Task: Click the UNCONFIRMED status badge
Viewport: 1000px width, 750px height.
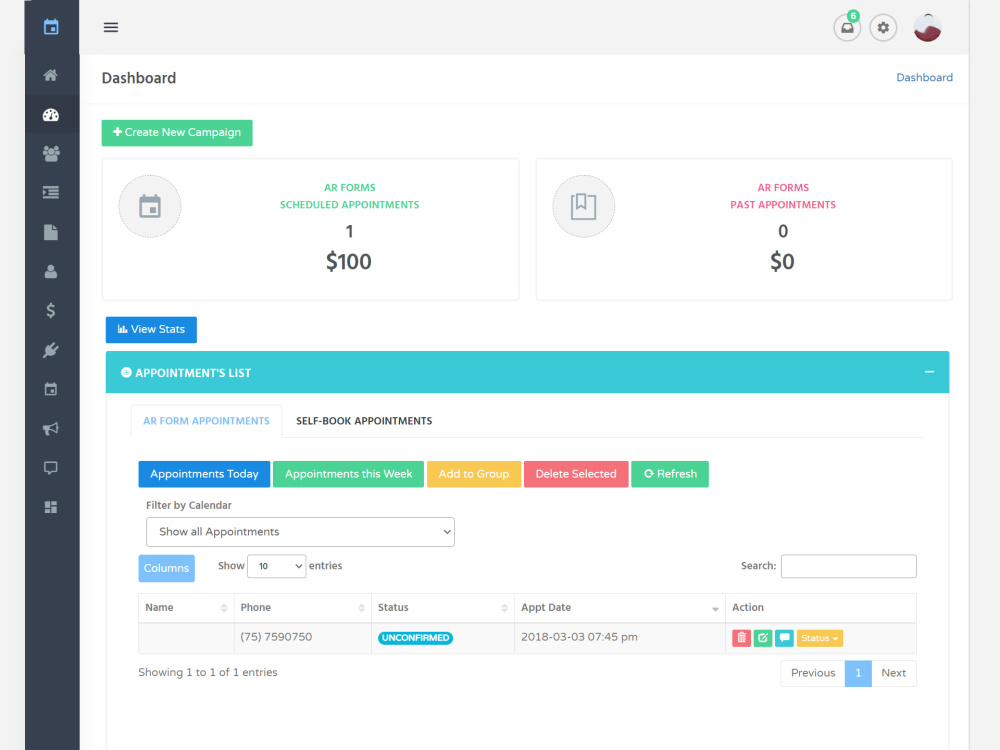Action: click(415, 638)
